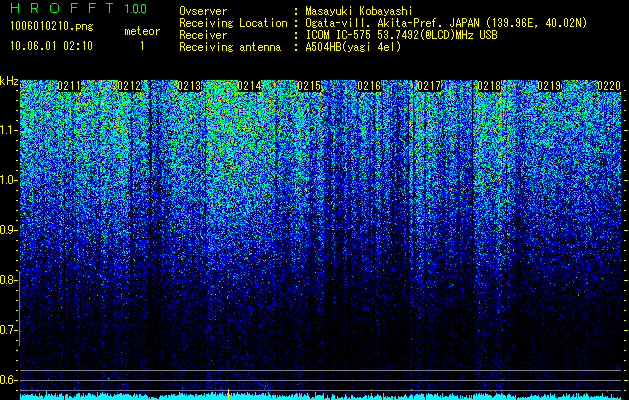Click the 0218 time marker
The width and height of the screenshot is (629, 400).
(x=489, y=86)
